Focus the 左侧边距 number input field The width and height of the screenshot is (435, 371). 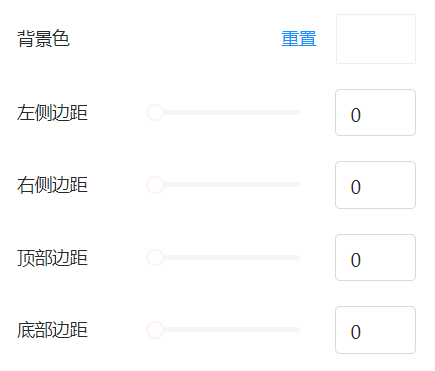tap(375, 113)
